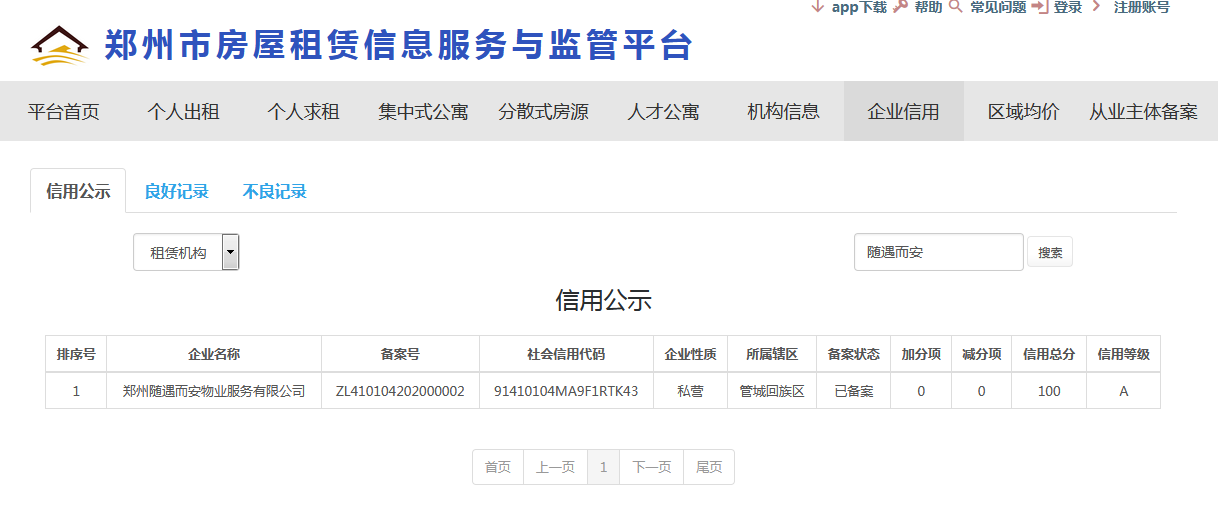
Task: Click the credit score 100 cell
Action: [x=1049, y=391]
